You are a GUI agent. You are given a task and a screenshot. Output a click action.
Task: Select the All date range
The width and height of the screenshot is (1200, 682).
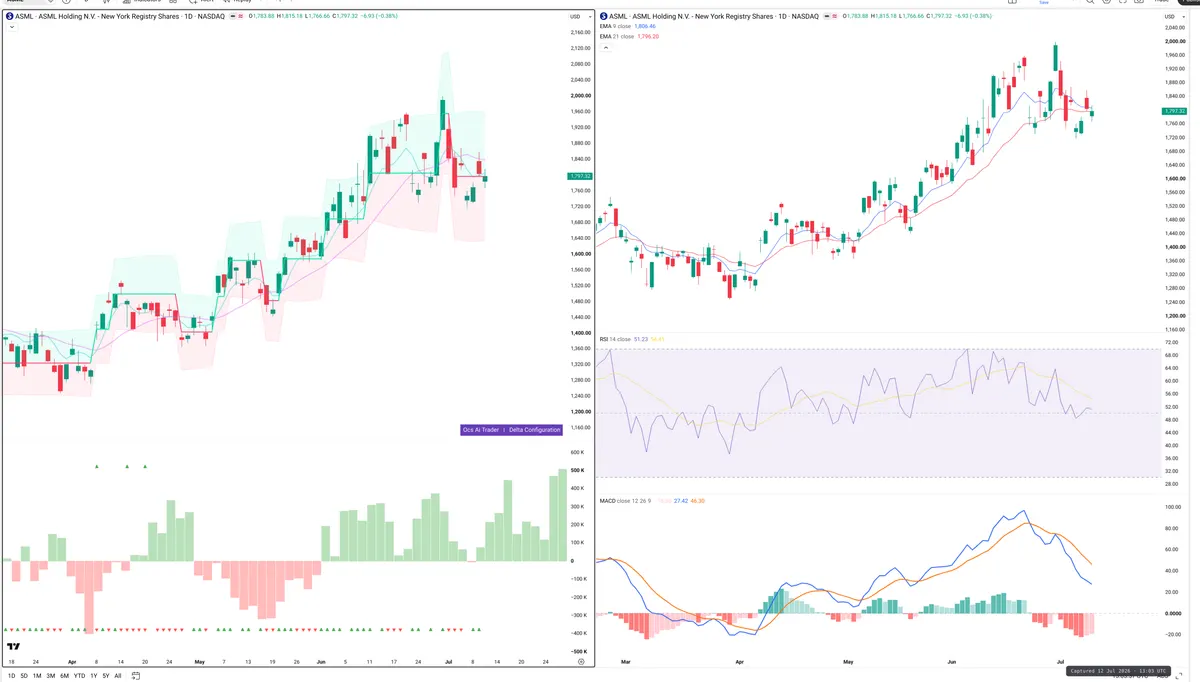pos(118,676)
